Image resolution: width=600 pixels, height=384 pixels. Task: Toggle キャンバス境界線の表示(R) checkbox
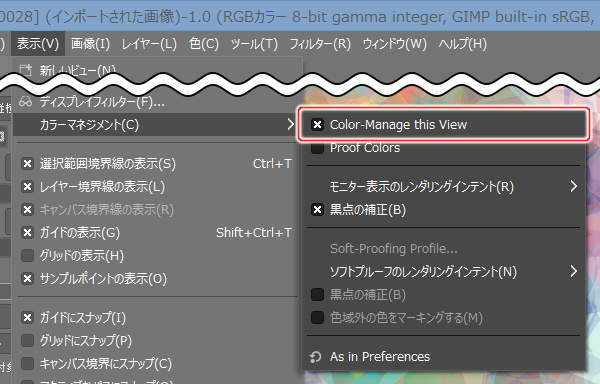pos(28,210)
